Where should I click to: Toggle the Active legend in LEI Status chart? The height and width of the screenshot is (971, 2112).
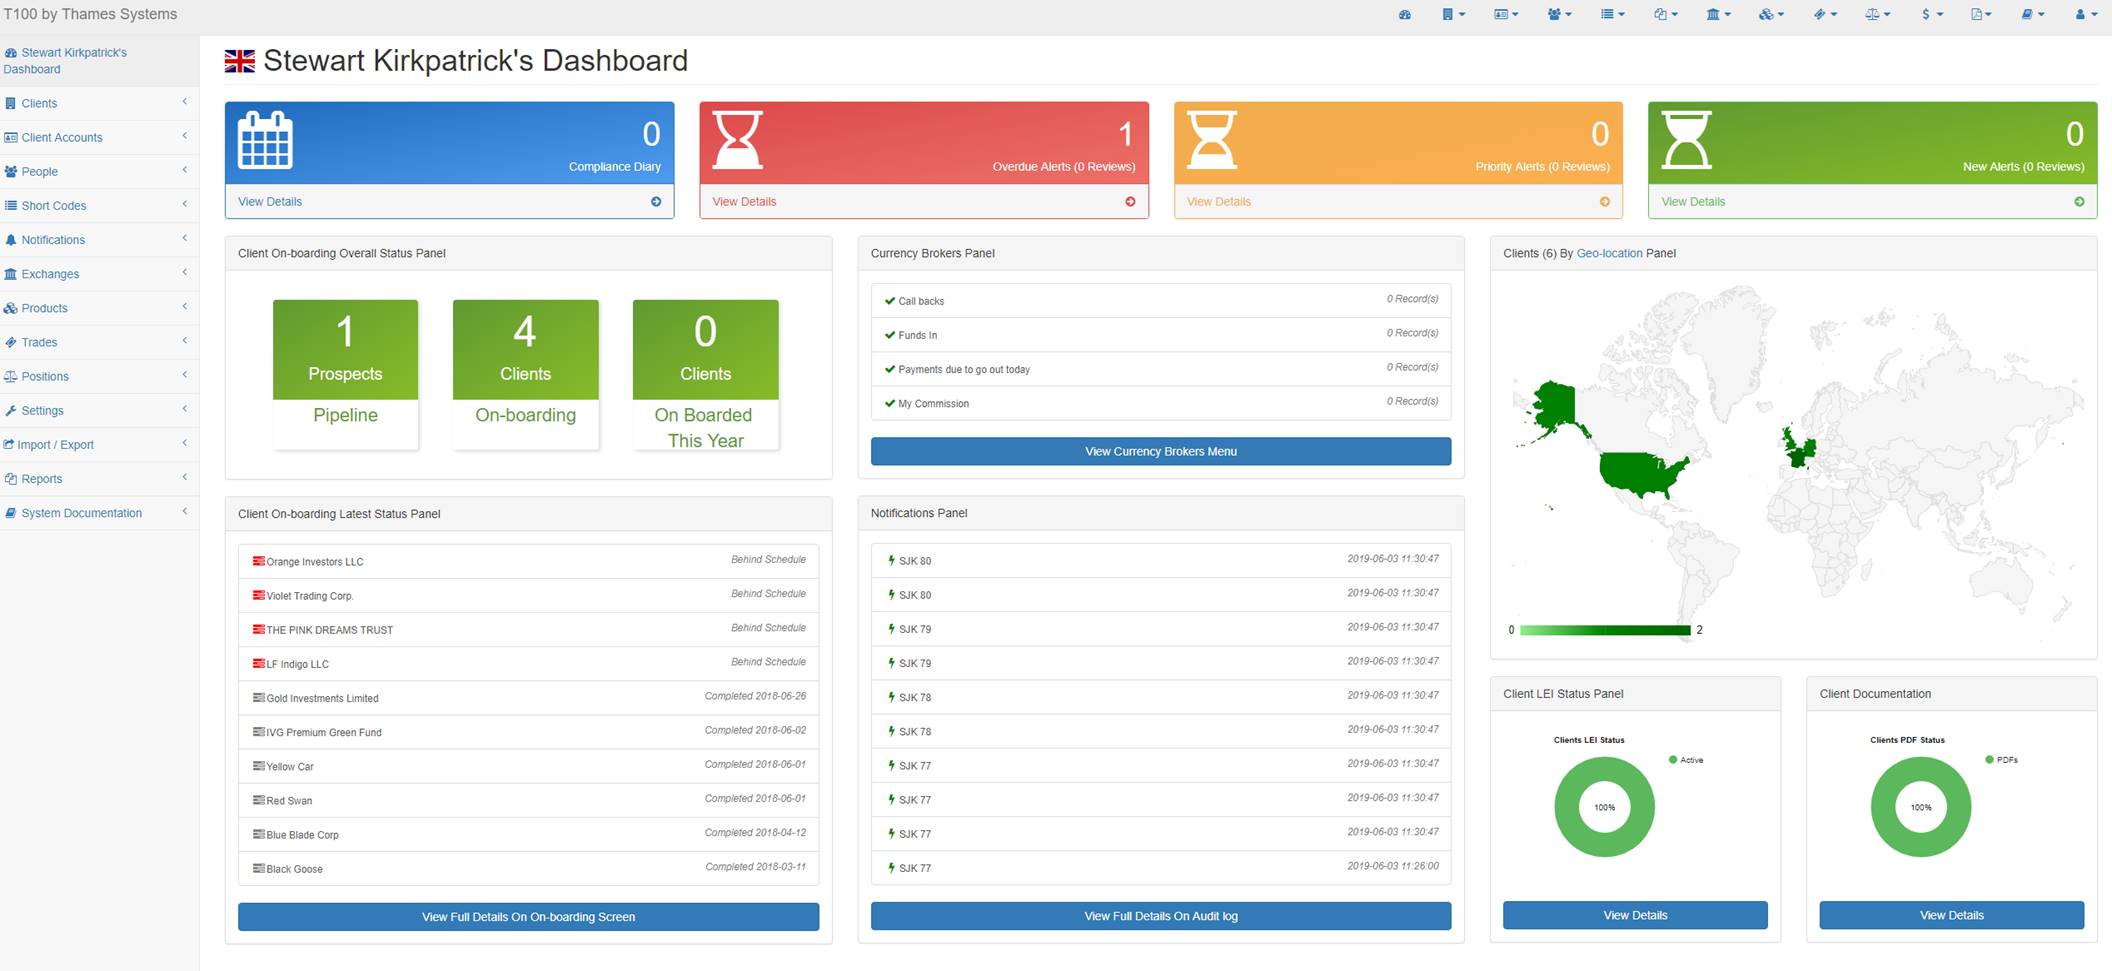(1685, 760)
